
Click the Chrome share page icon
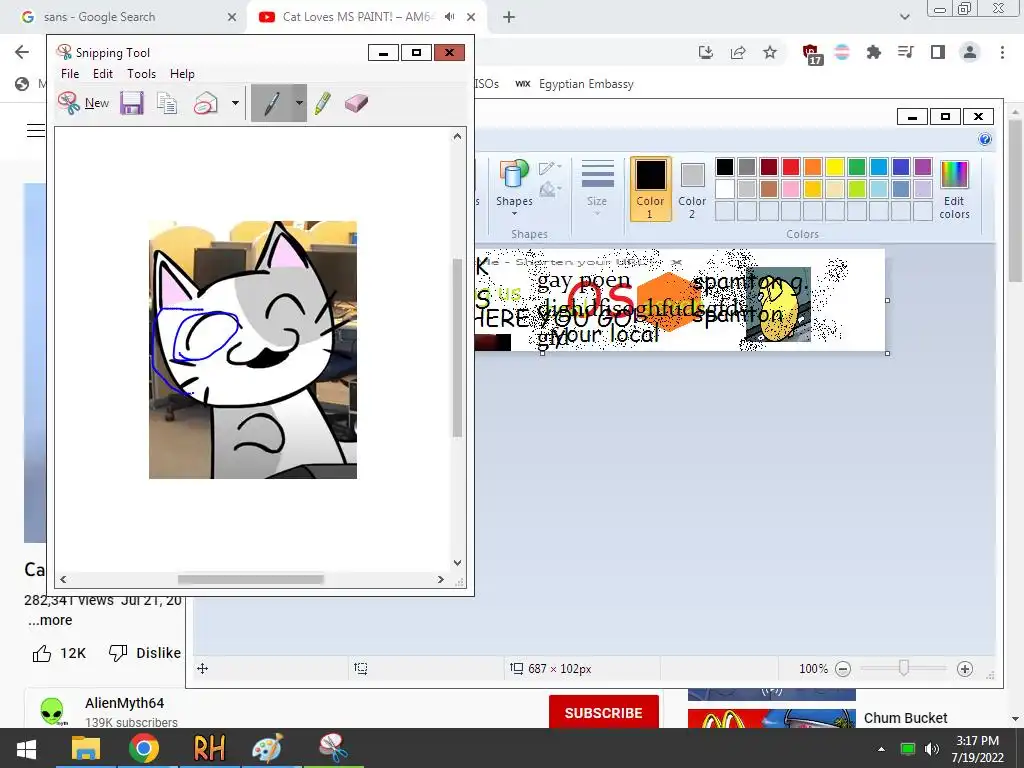click(x=738, y=52)
